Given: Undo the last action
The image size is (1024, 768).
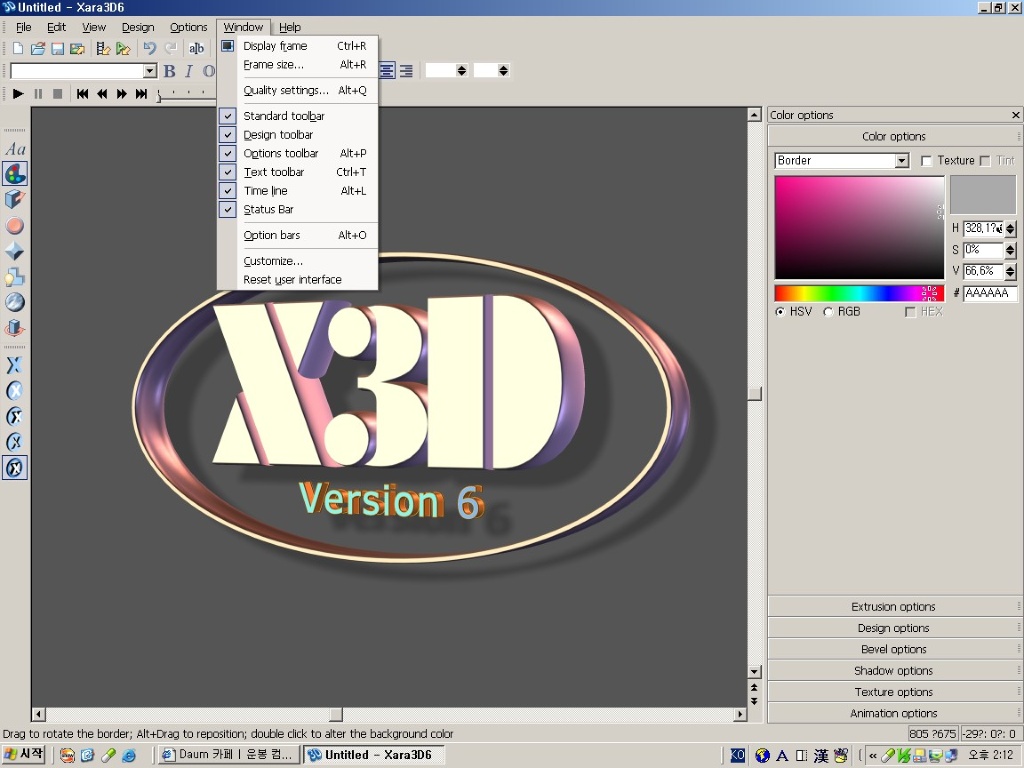Looking at the screenshot, I should point(150,48).
